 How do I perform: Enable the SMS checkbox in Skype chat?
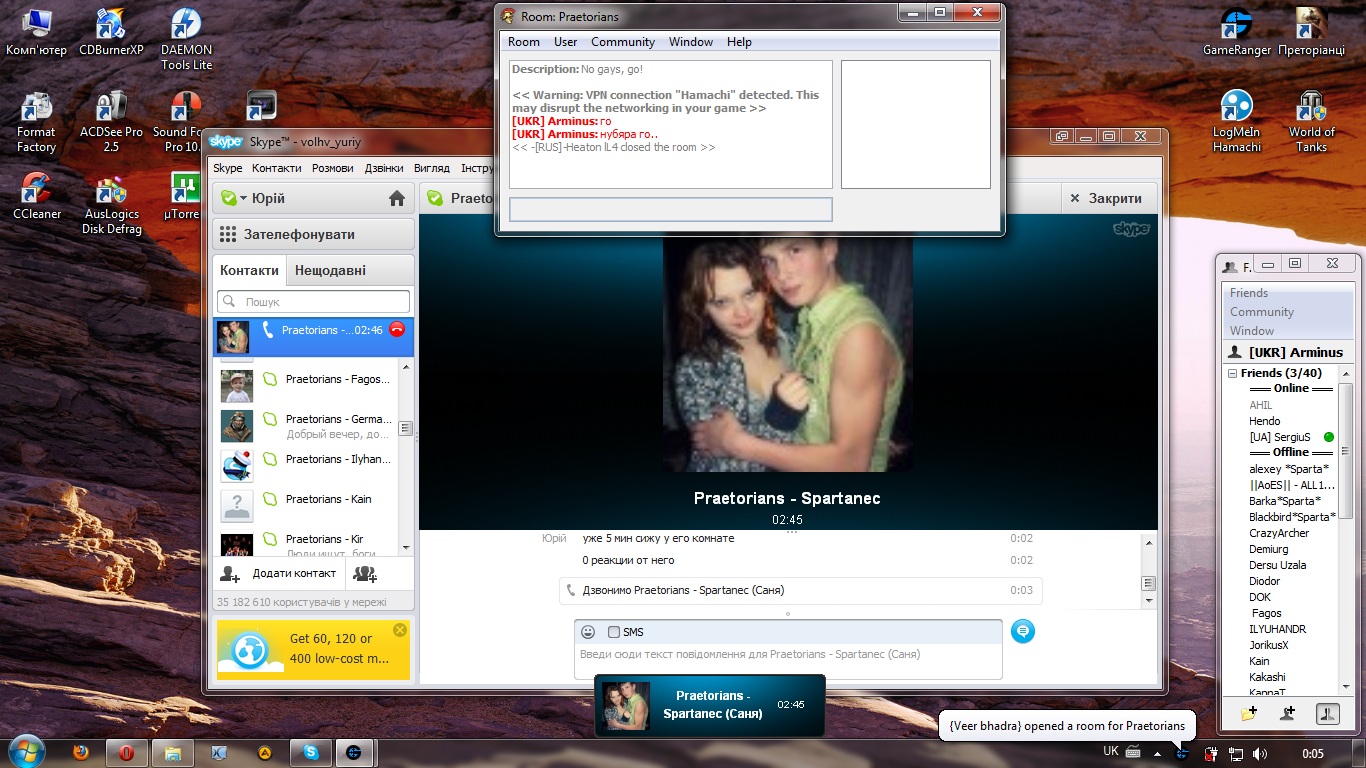click(x=614, y=632)
